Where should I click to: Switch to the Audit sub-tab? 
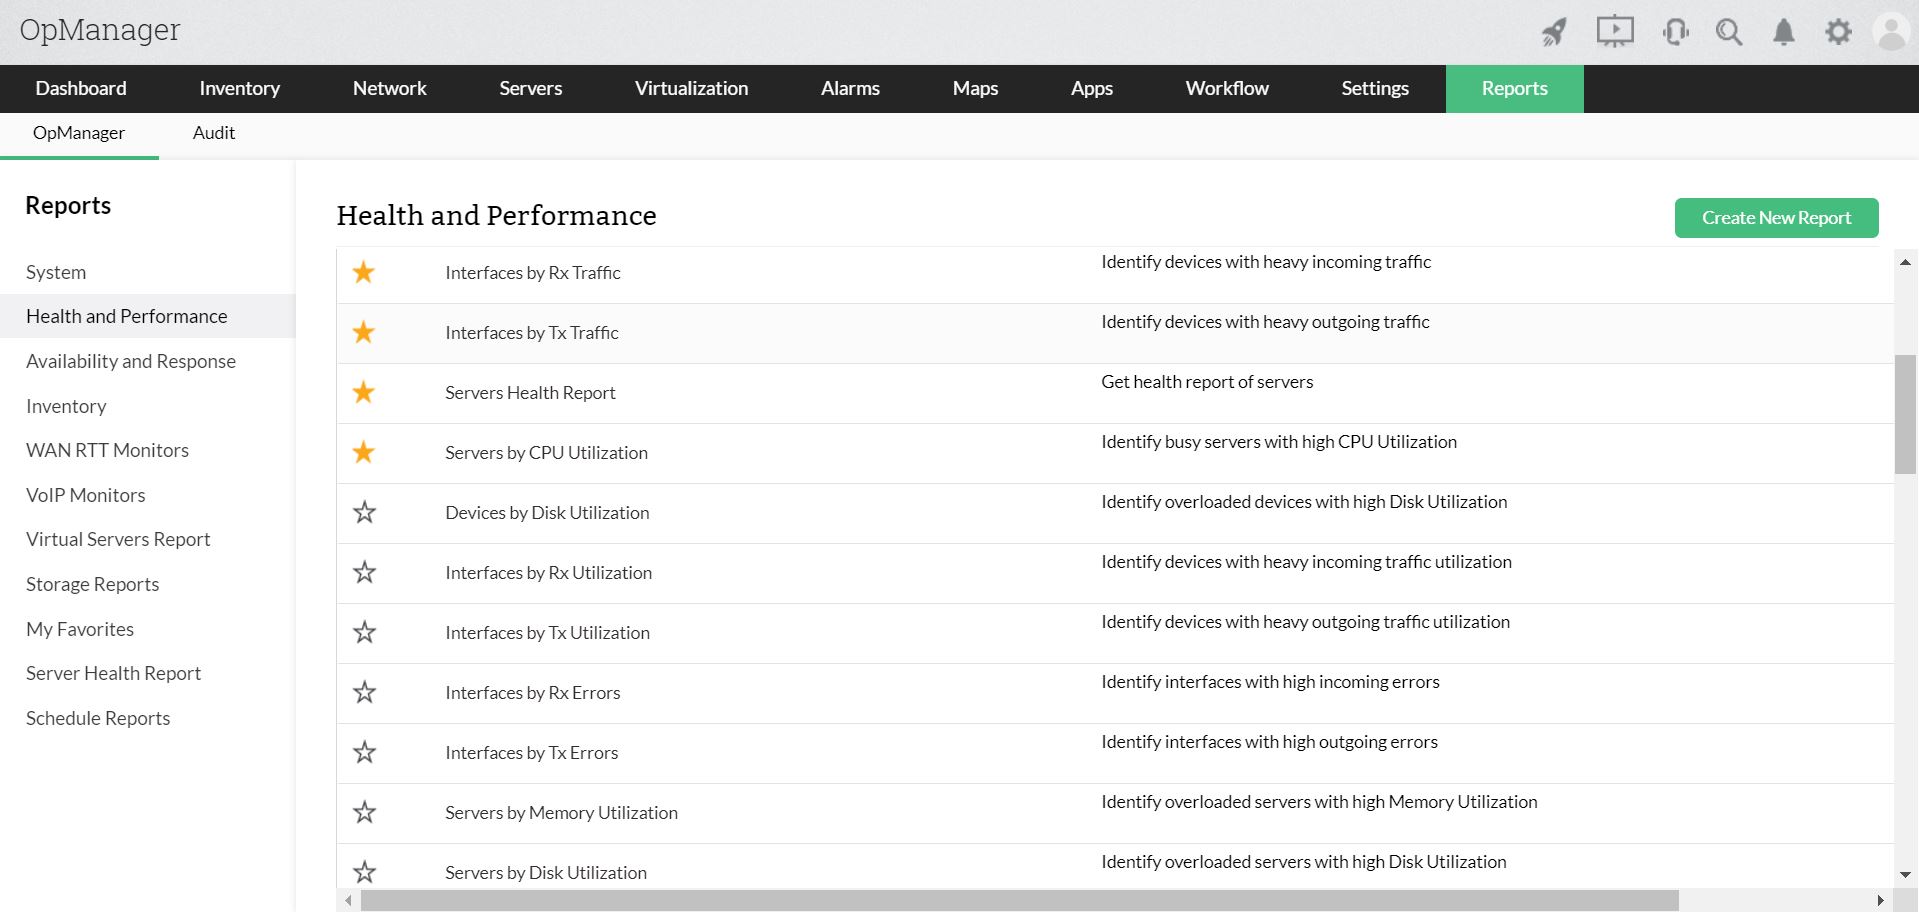pos(214,133)
